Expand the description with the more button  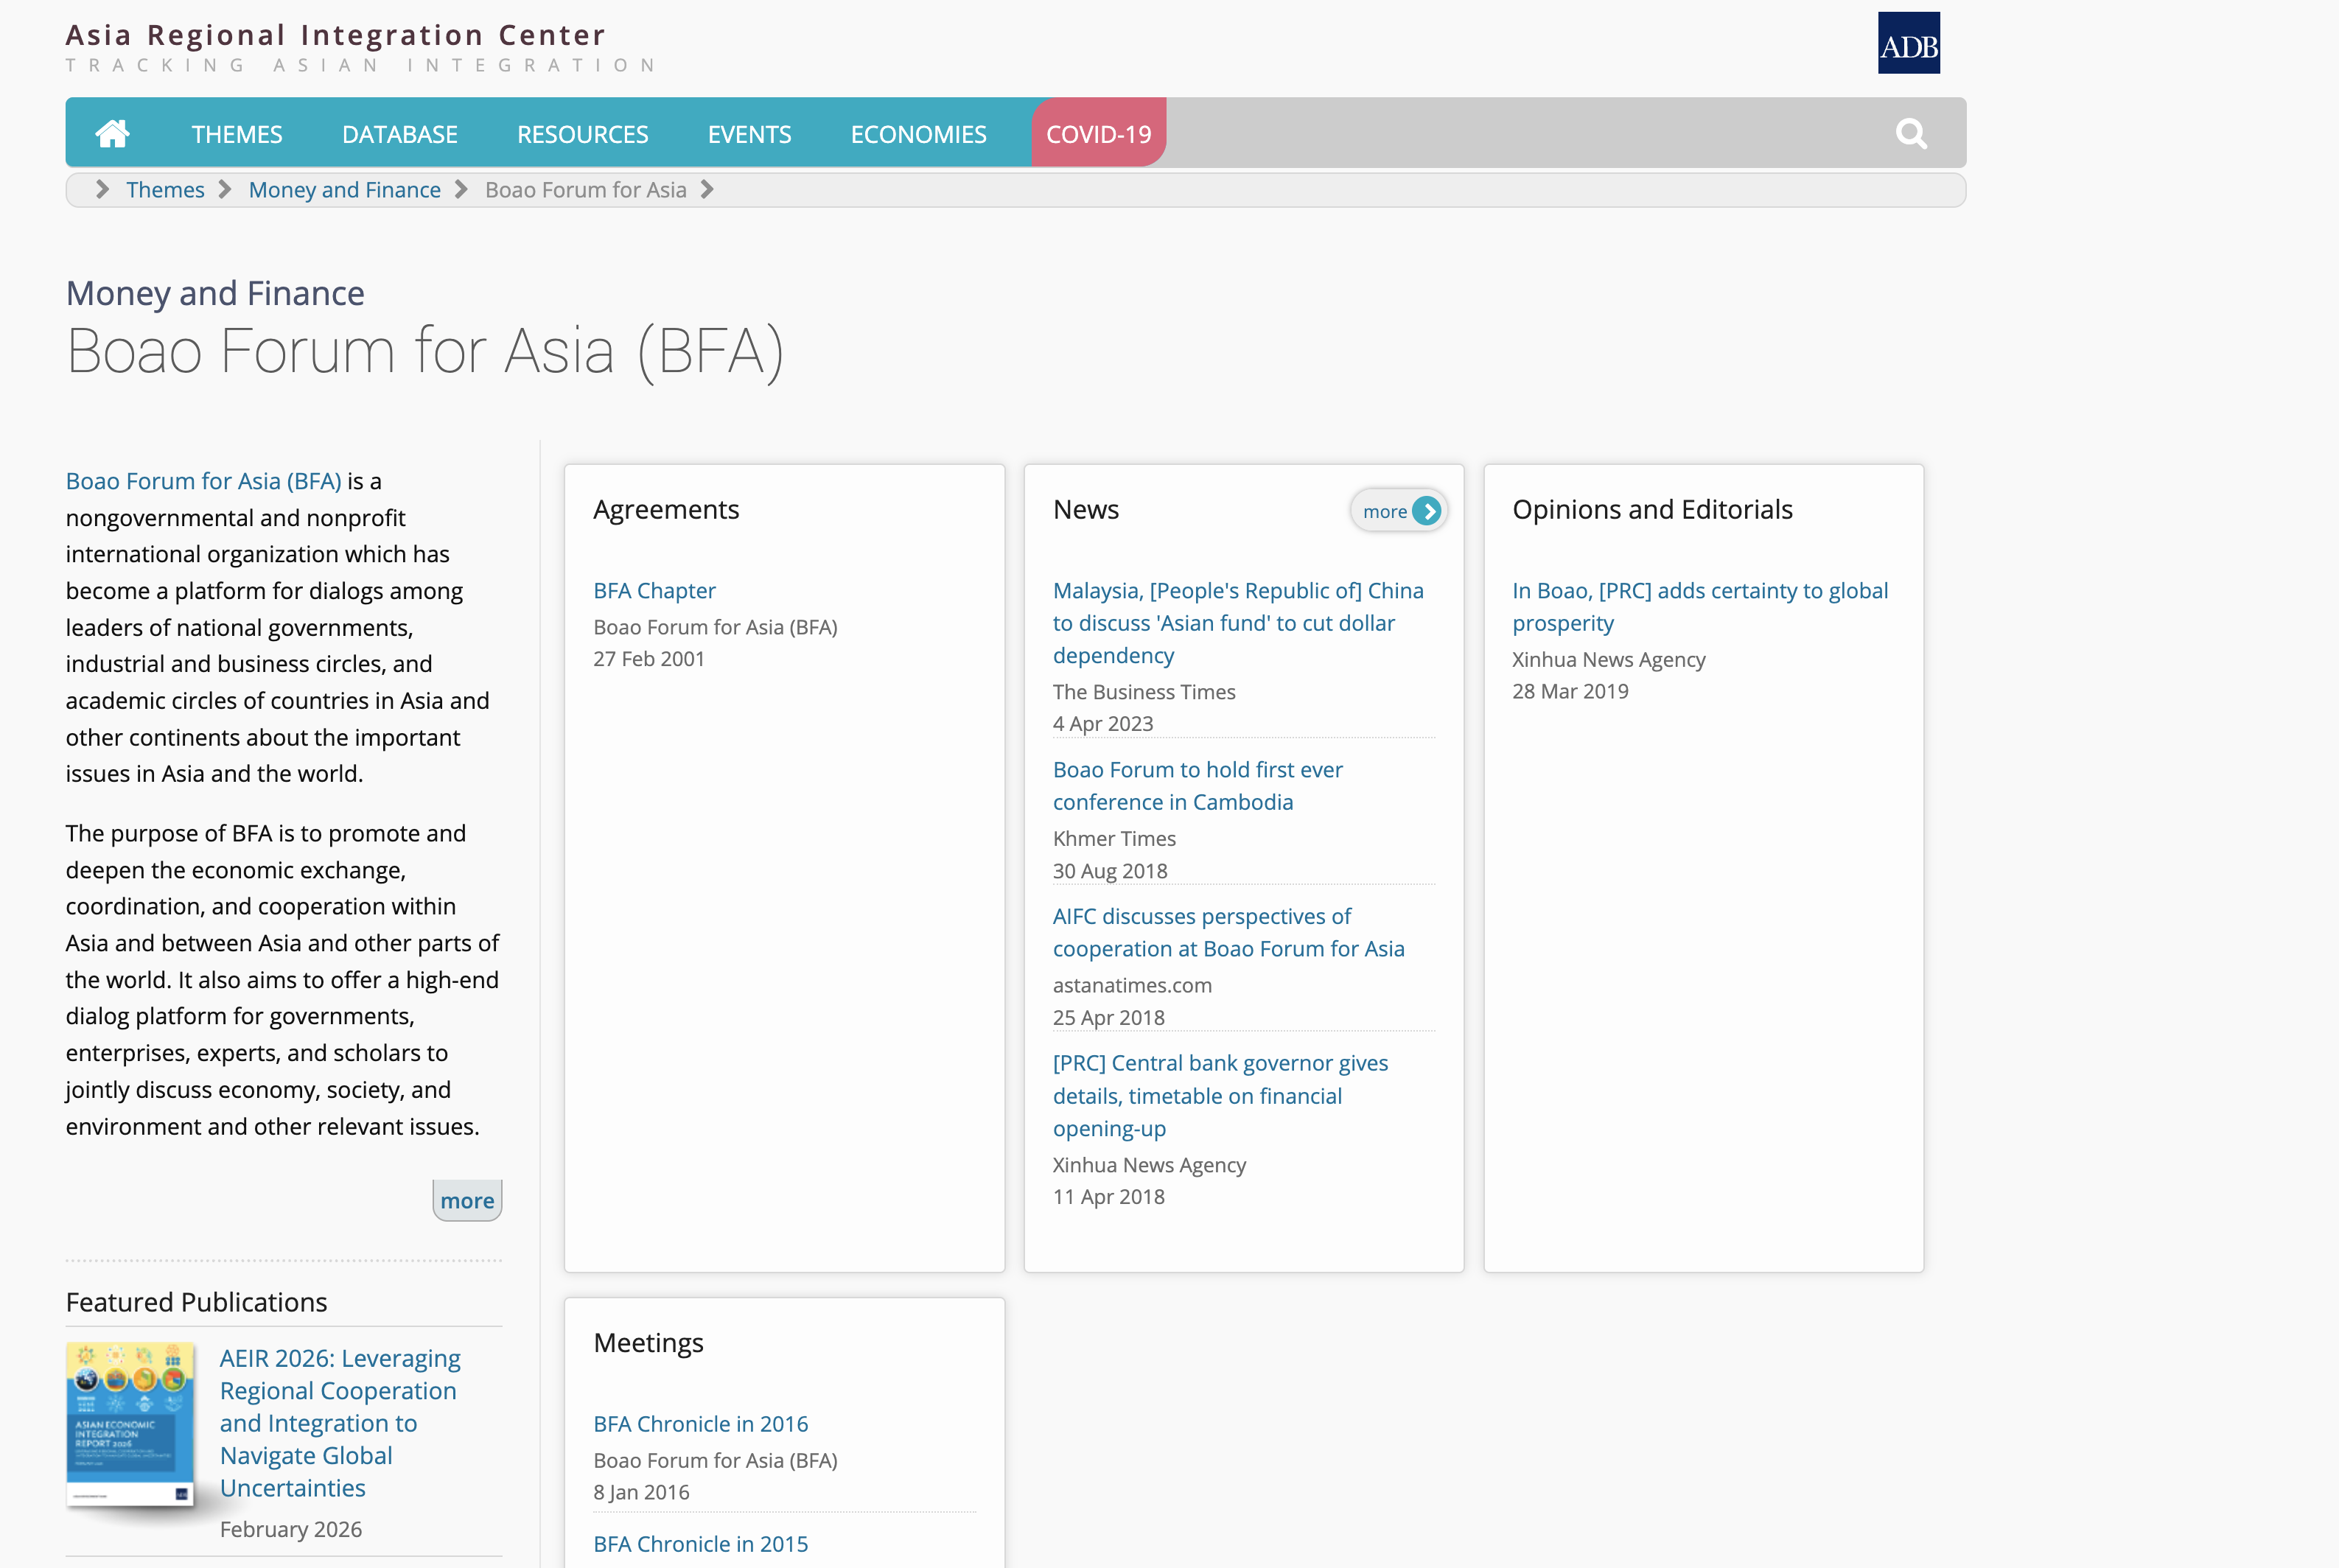coord(467,1200)
